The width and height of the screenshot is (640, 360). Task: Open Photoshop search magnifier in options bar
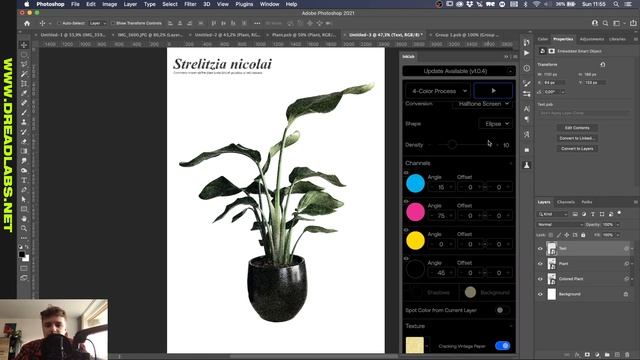606,23
